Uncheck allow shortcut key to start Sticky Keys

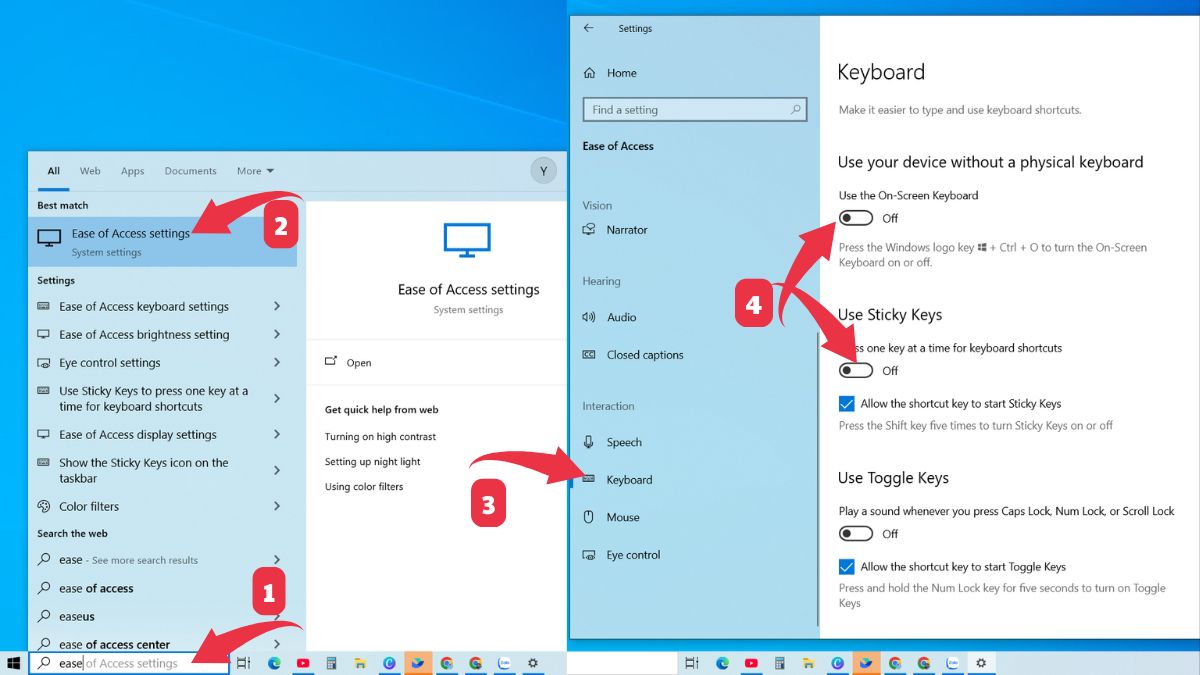846,403
